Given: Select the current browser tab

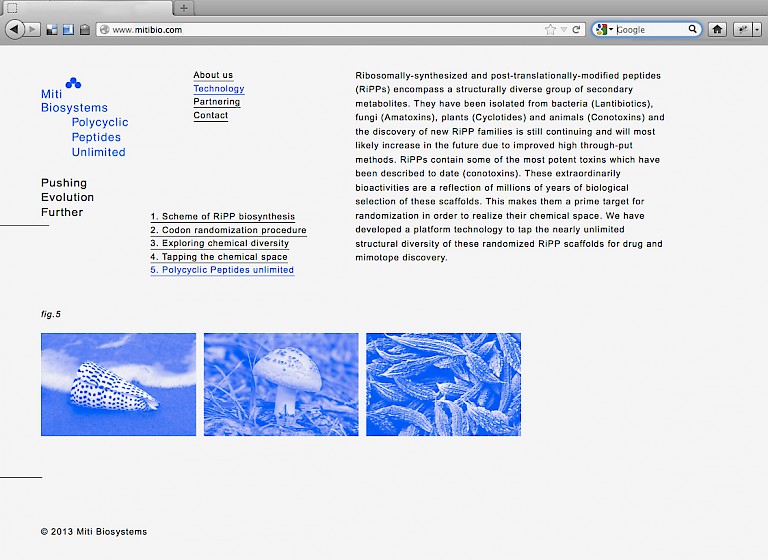Looking at the screenshot, I should click(87, 8).
